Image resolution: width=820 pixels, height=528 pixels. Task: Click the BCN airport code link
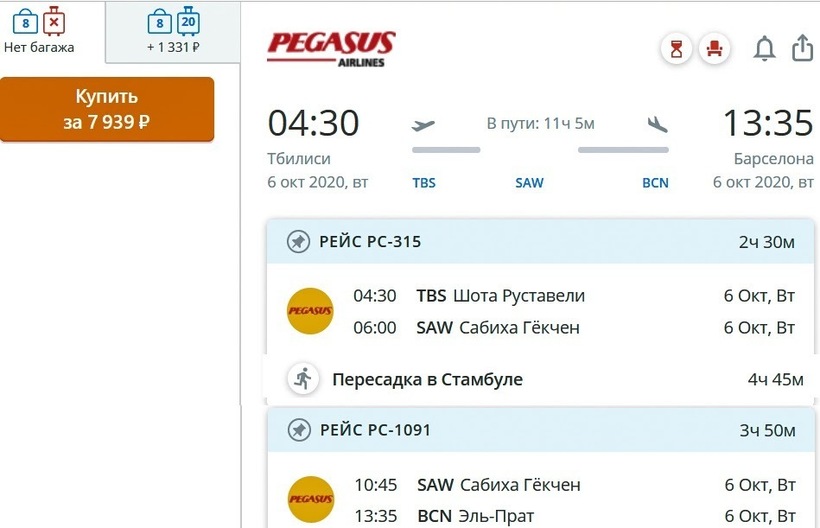[655, 183]
